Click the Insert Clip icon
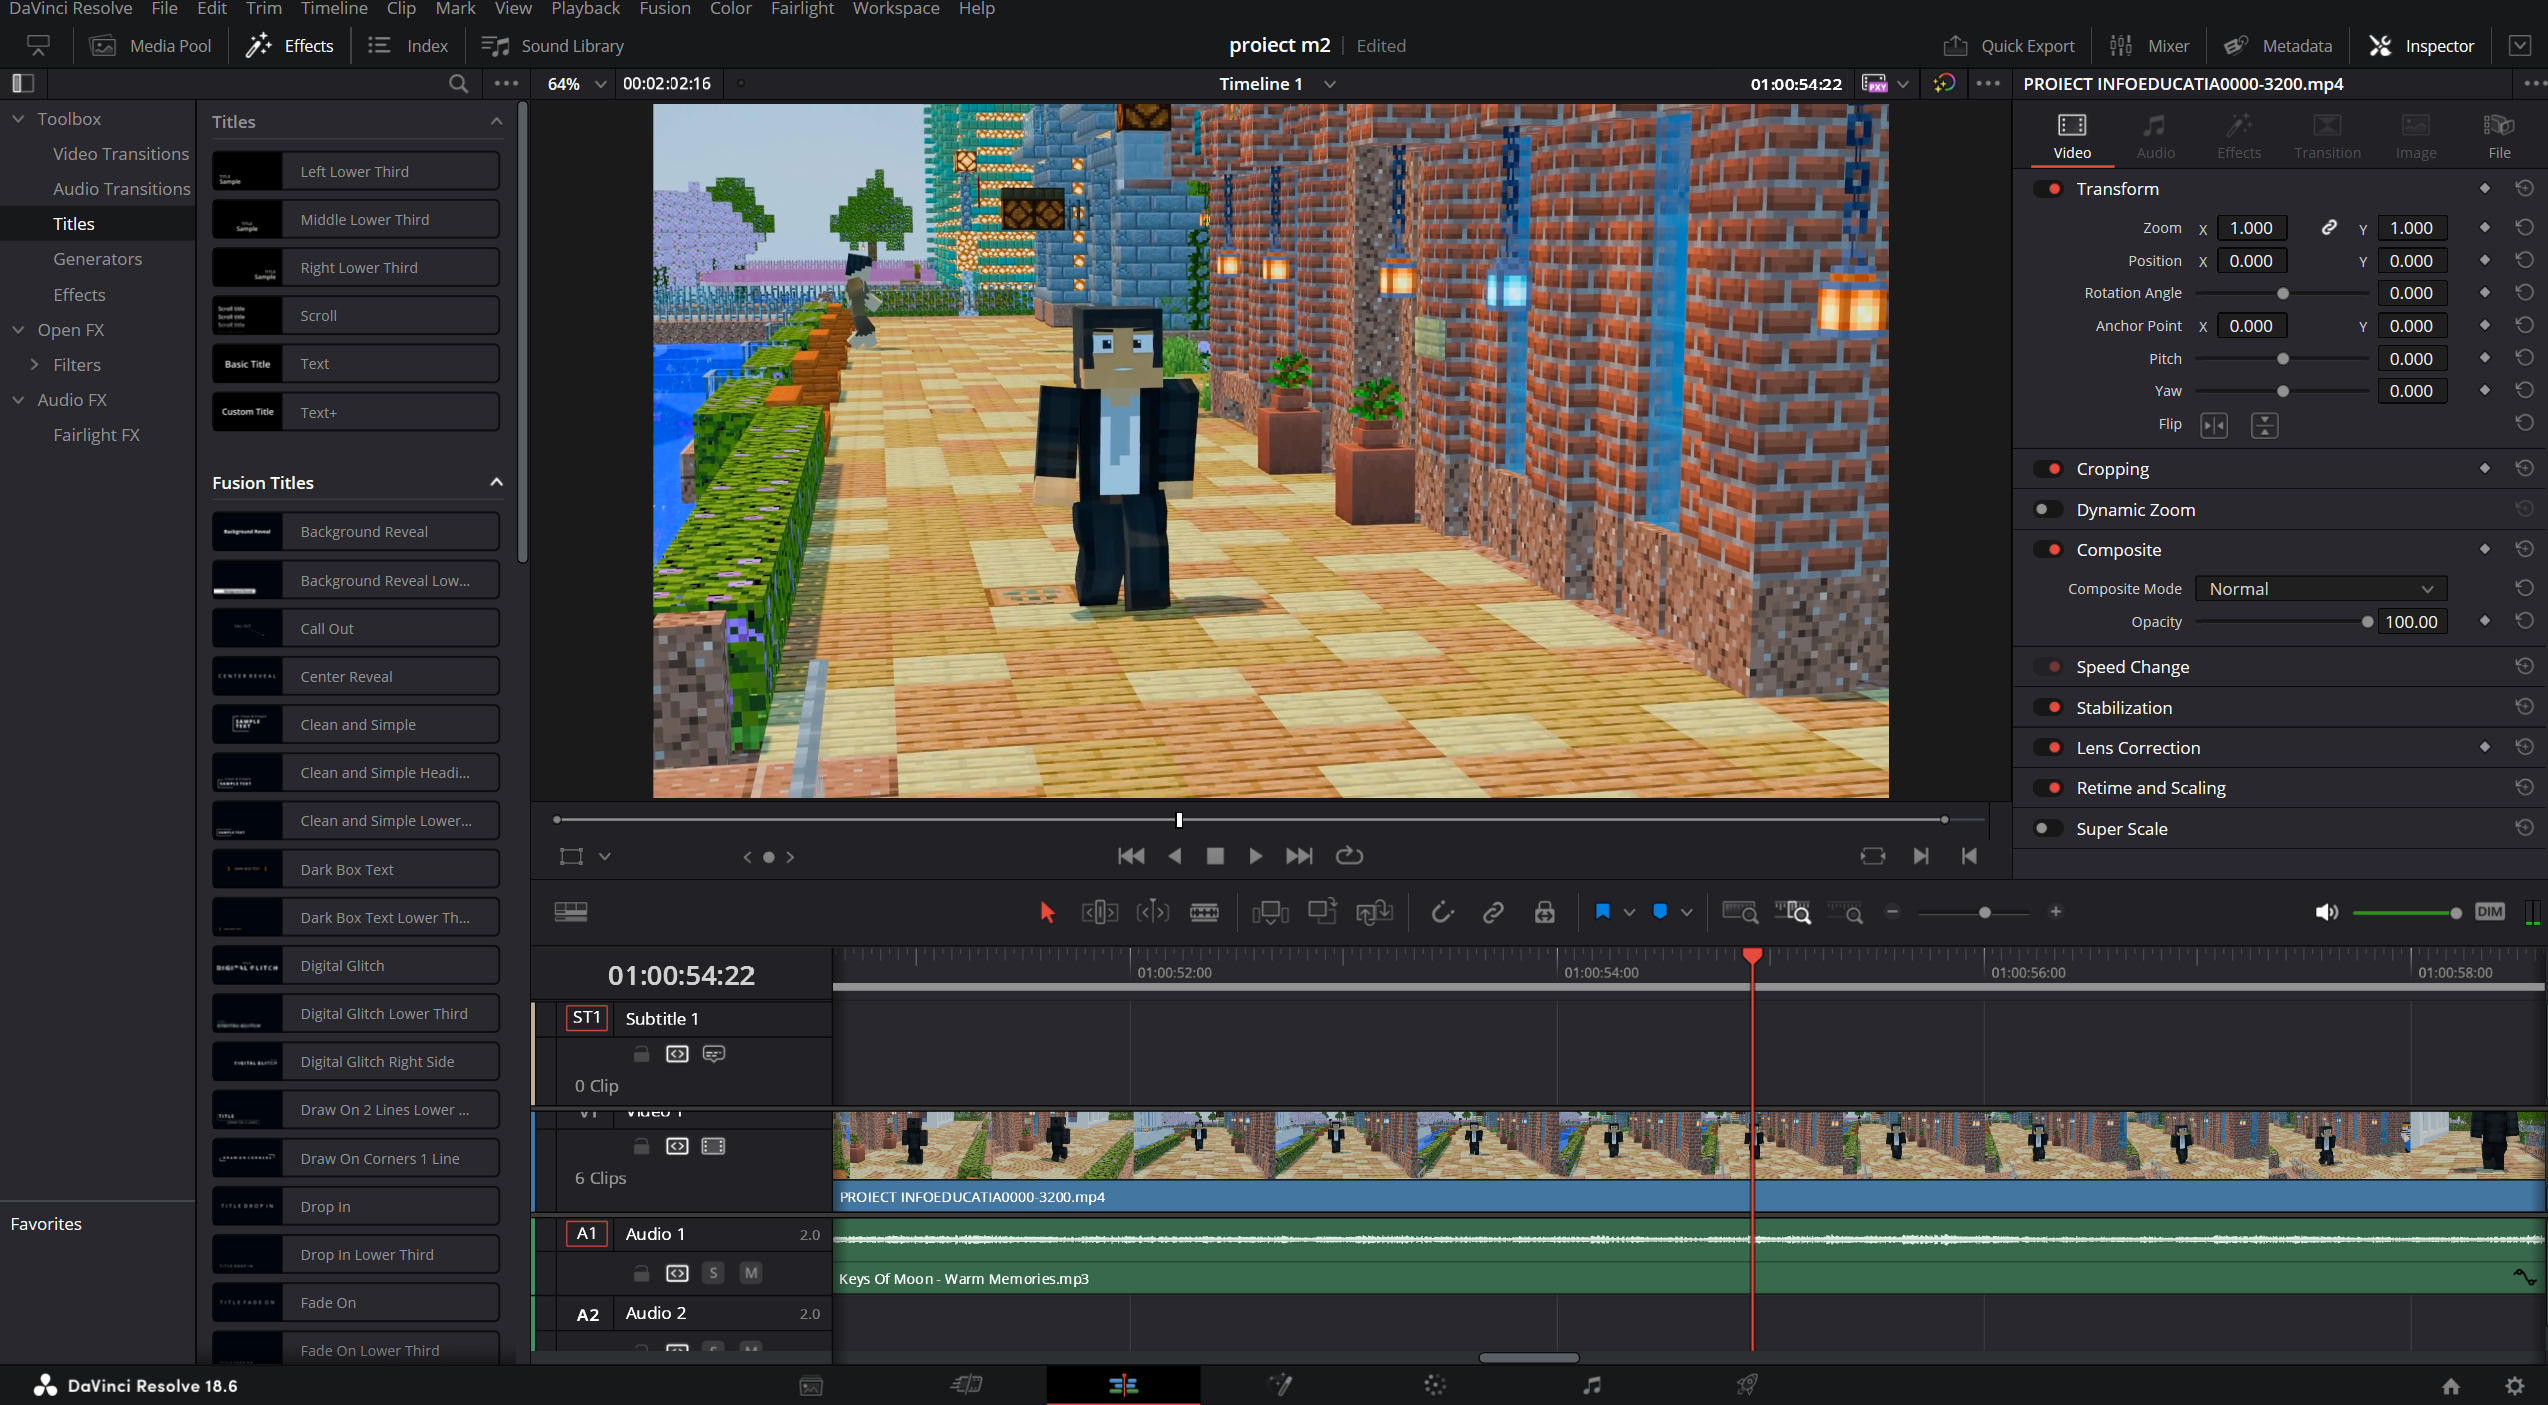 1270,912
